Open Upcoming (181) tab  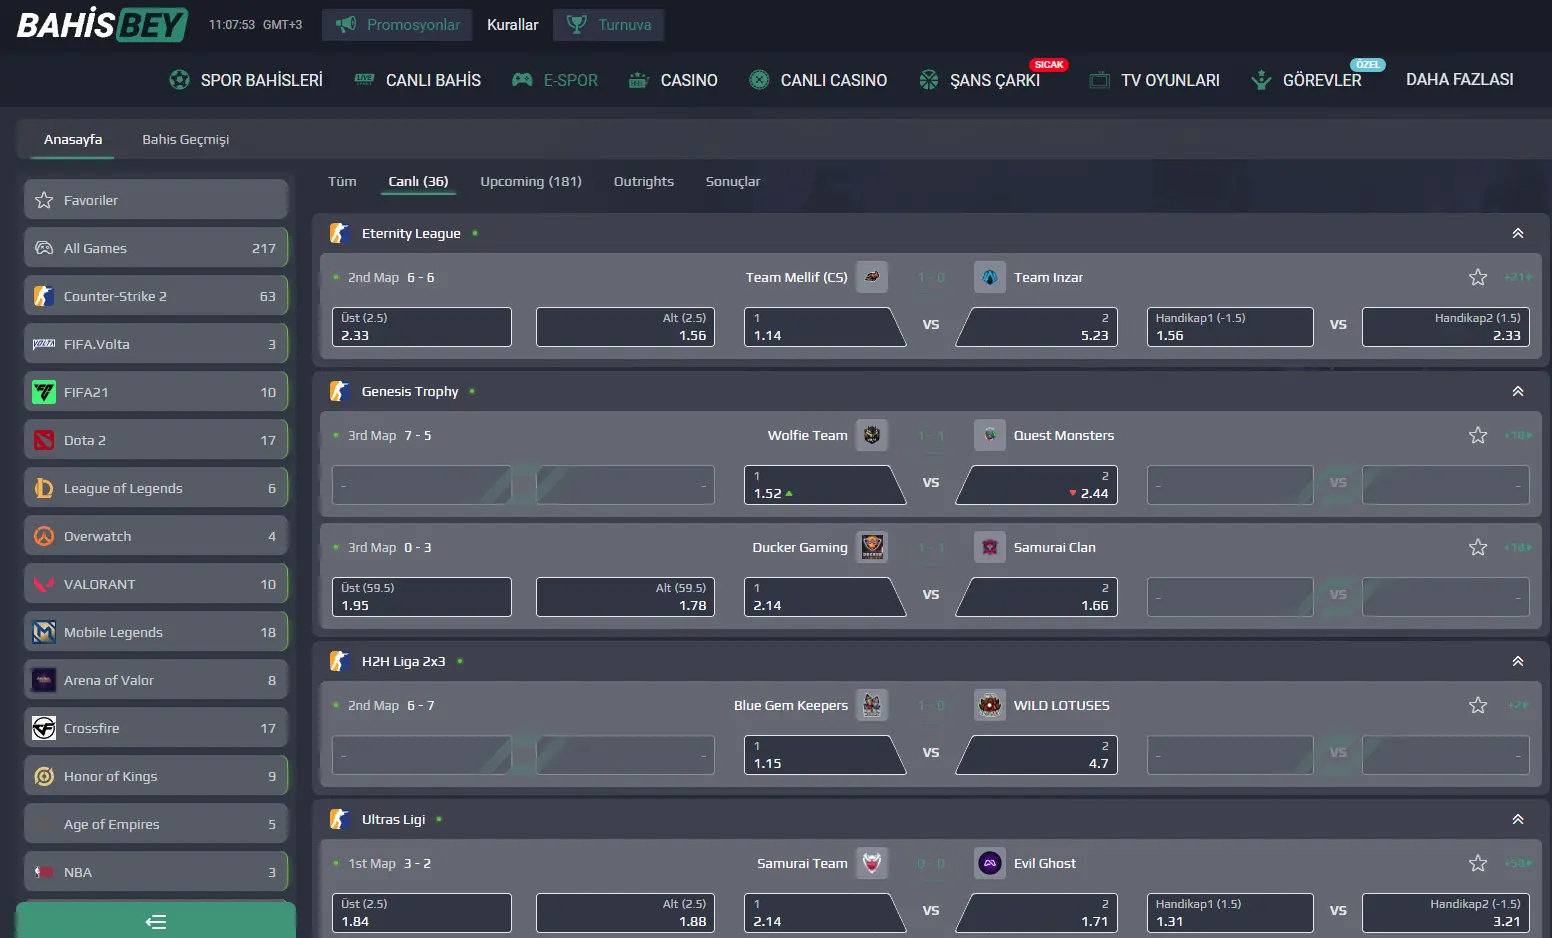(x=531, y=181)
